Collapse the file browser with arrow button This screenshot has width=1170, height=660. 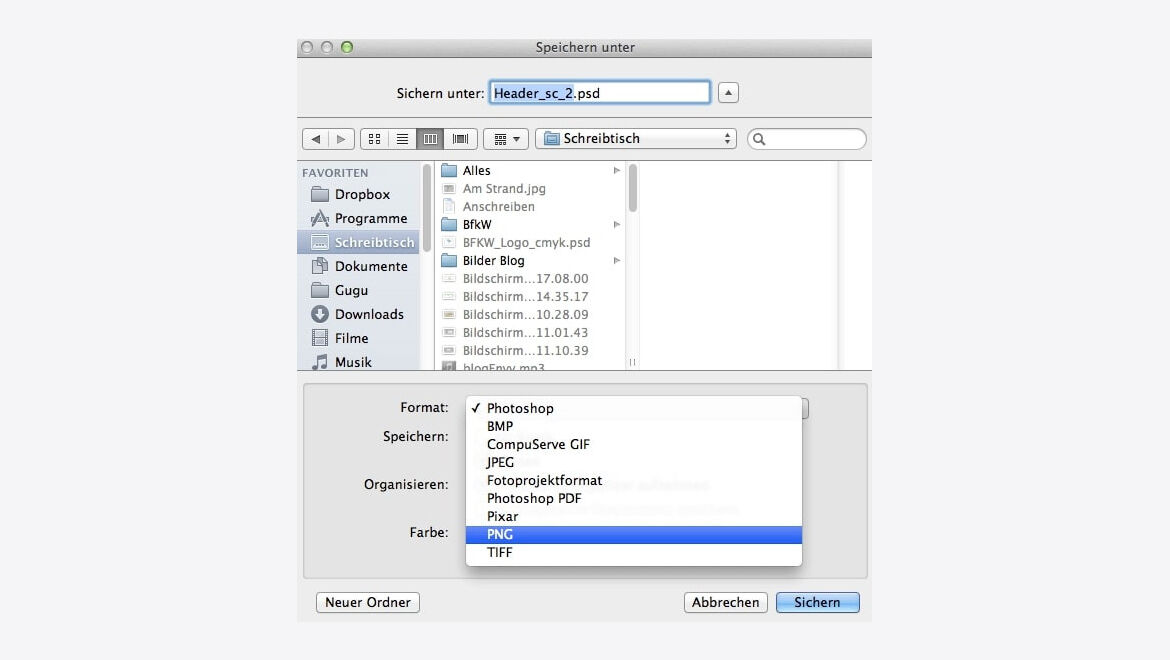click(729, 93)
